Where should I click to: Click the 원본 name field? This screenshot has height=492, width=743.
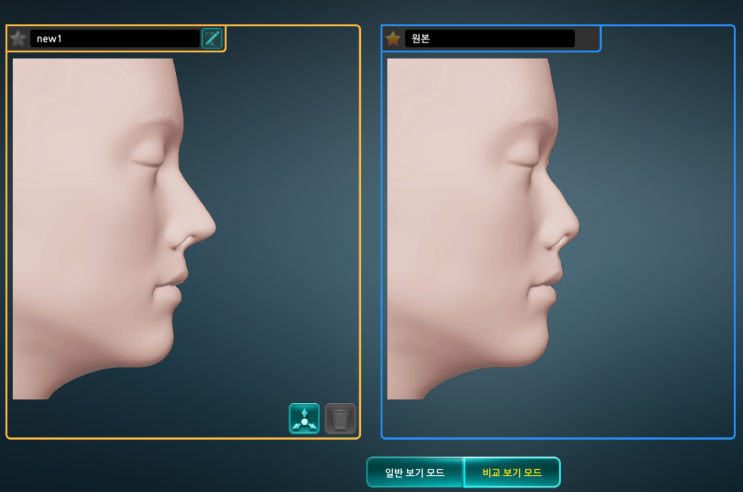[490, 38]
